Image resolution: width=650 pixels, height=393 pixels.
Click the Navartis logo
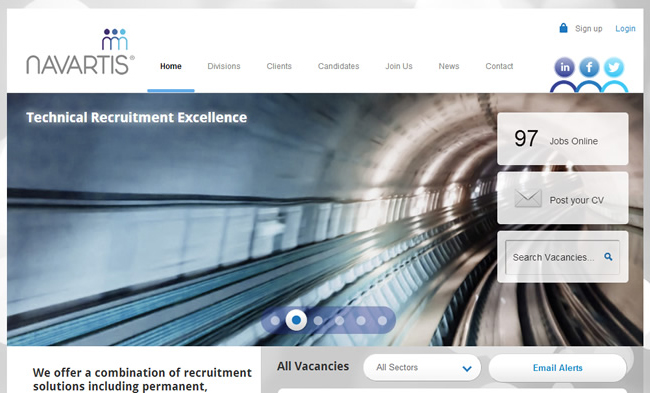pyautogui.click(x=80, y=52)
